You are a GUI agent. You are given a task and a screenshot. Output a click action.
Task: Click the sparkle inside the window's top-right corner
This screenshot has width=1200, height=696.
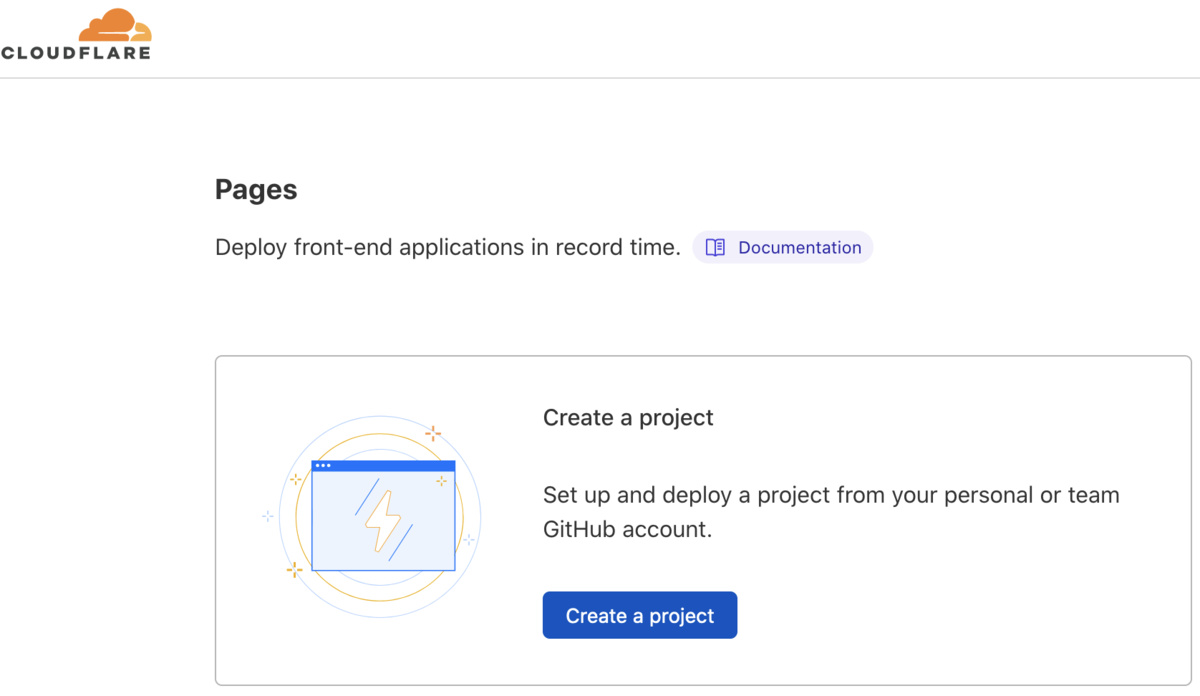(x=441, y=481)
